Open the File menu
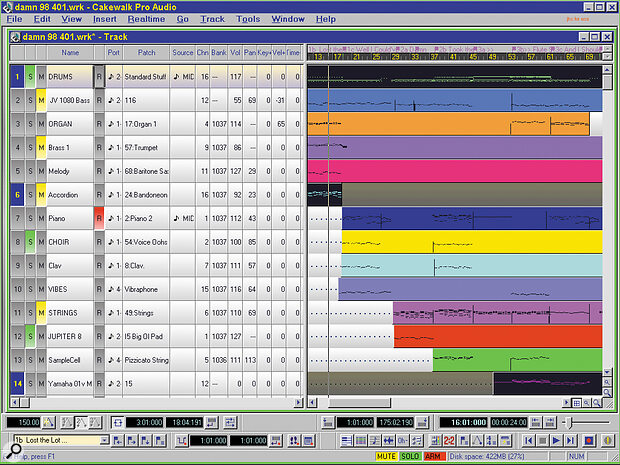This screenshot has width=620, height=465. point(15,19)
